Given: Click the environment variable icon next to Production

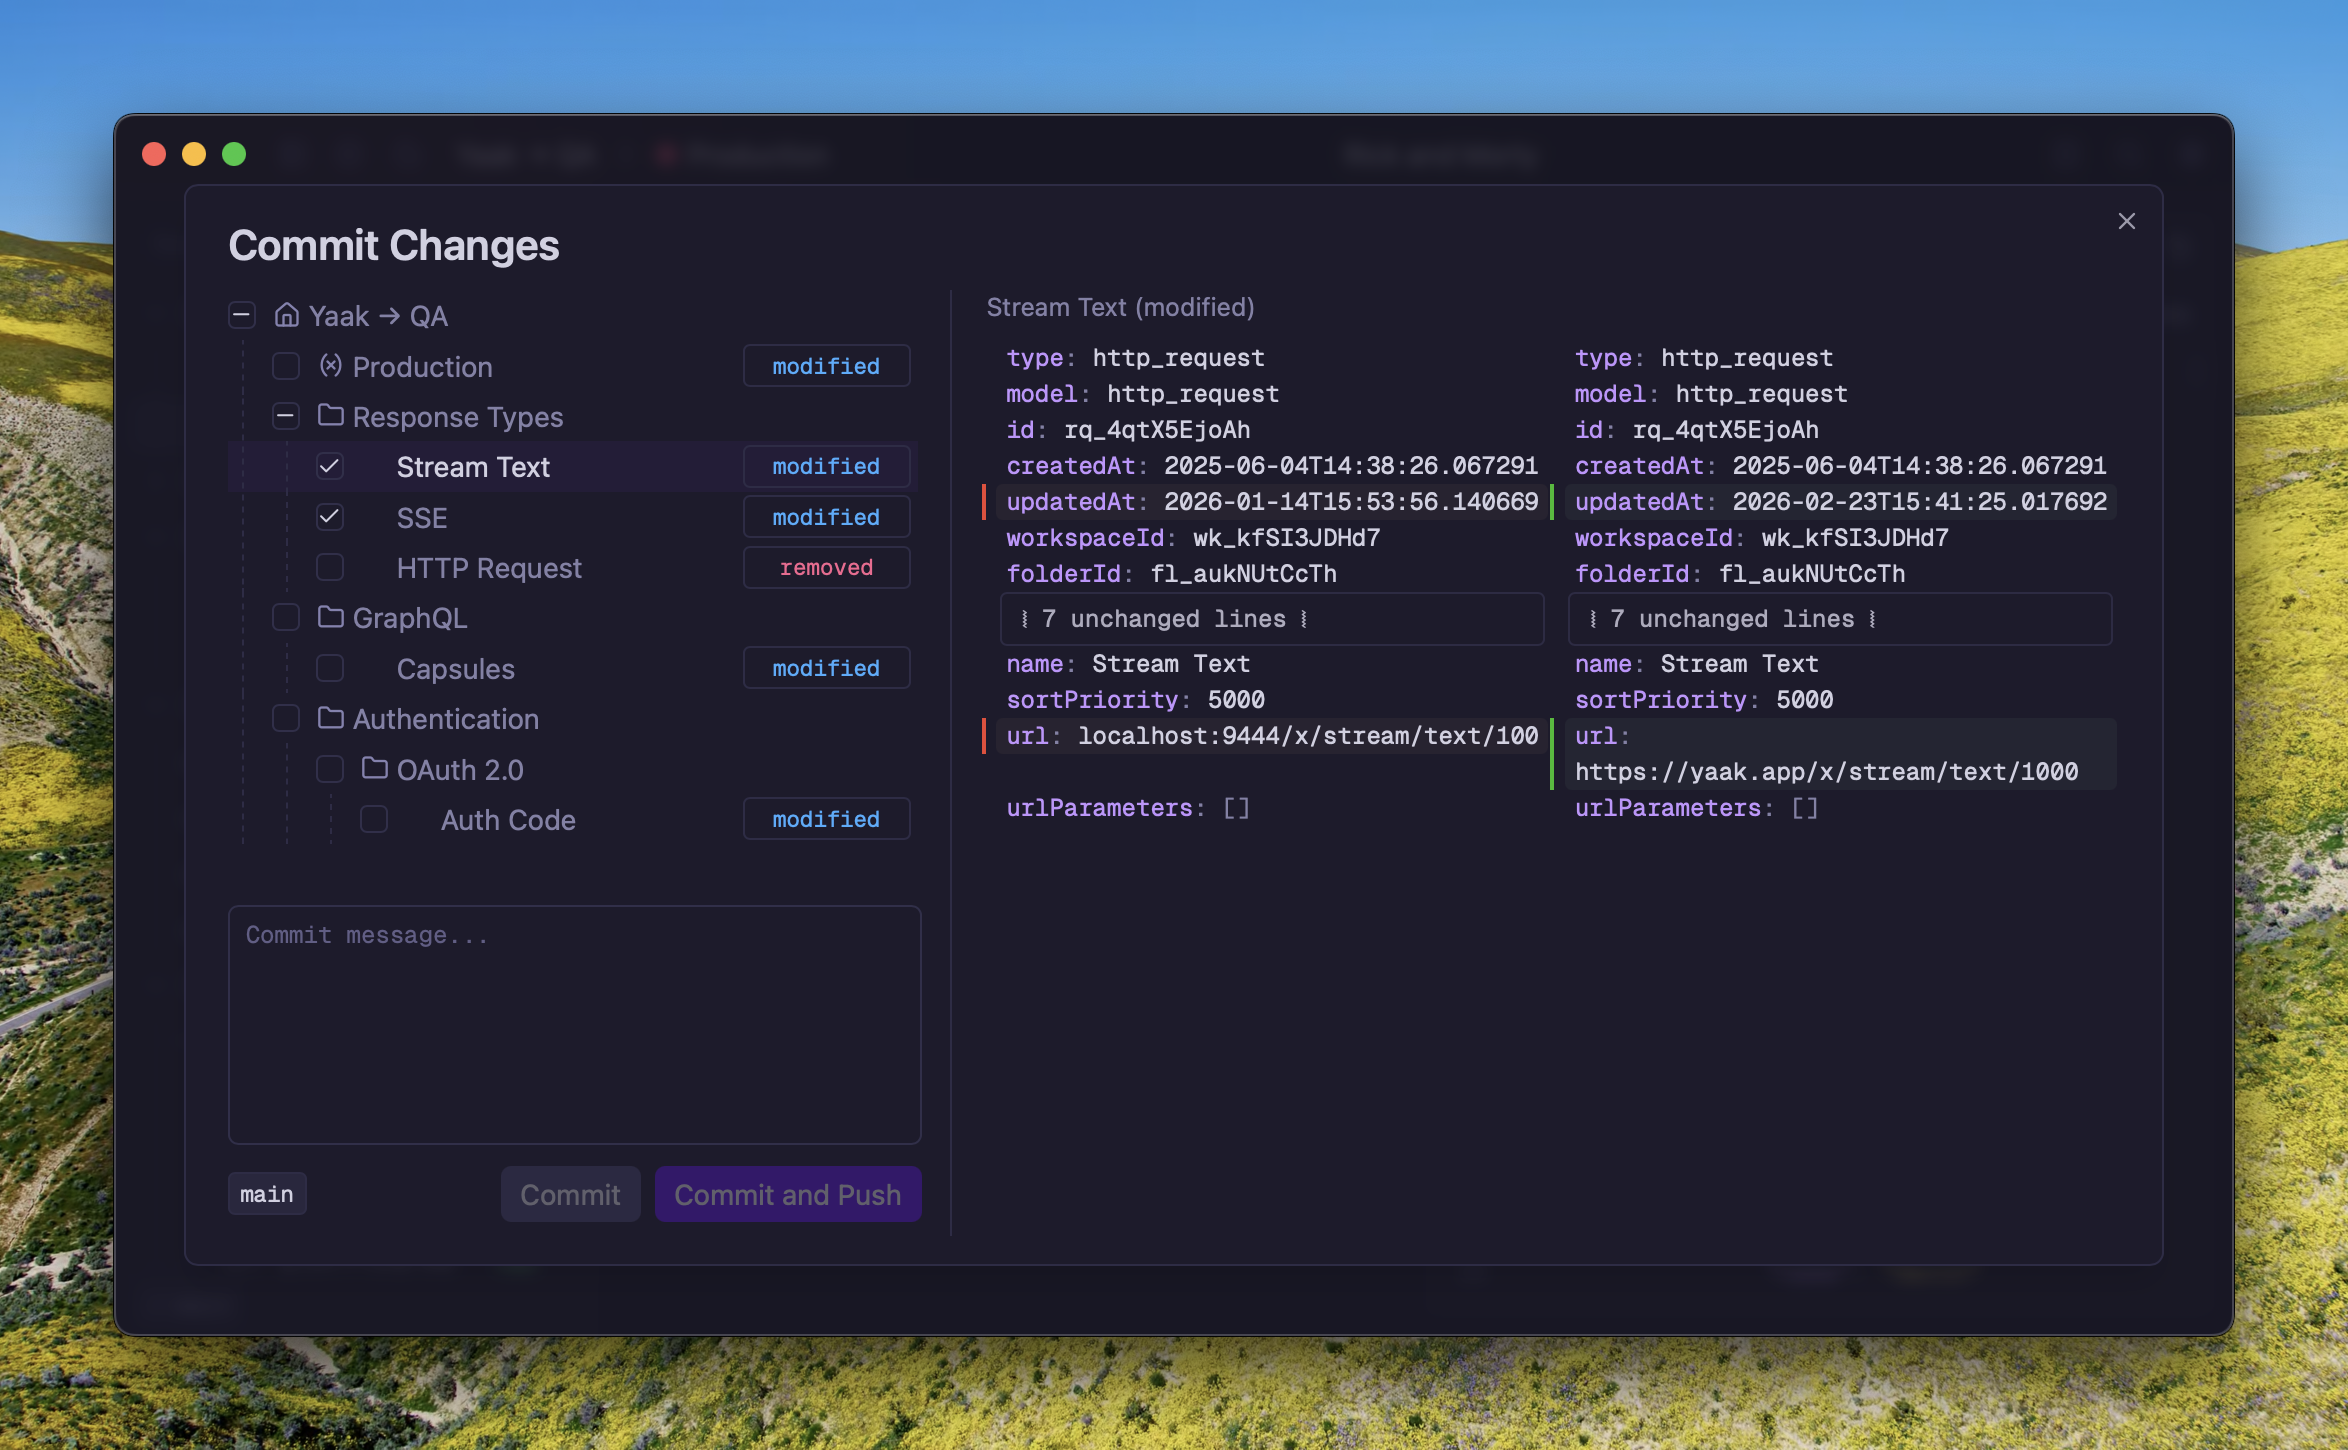Looking at the screenshot, I should pyautogui.click(x=331, y=366).
